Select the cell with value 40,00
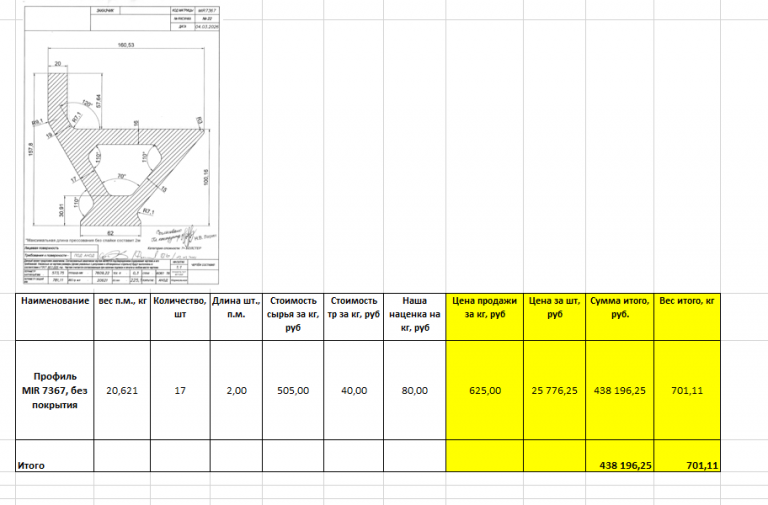The width and height of the screenshot is (768, 505). pyautogui.click(x=354, y=390)
